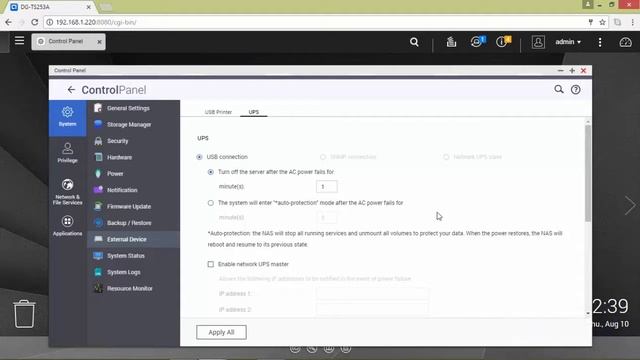Search within Control Panel
This screenshot has width=640, height=360.
[558, 89]
